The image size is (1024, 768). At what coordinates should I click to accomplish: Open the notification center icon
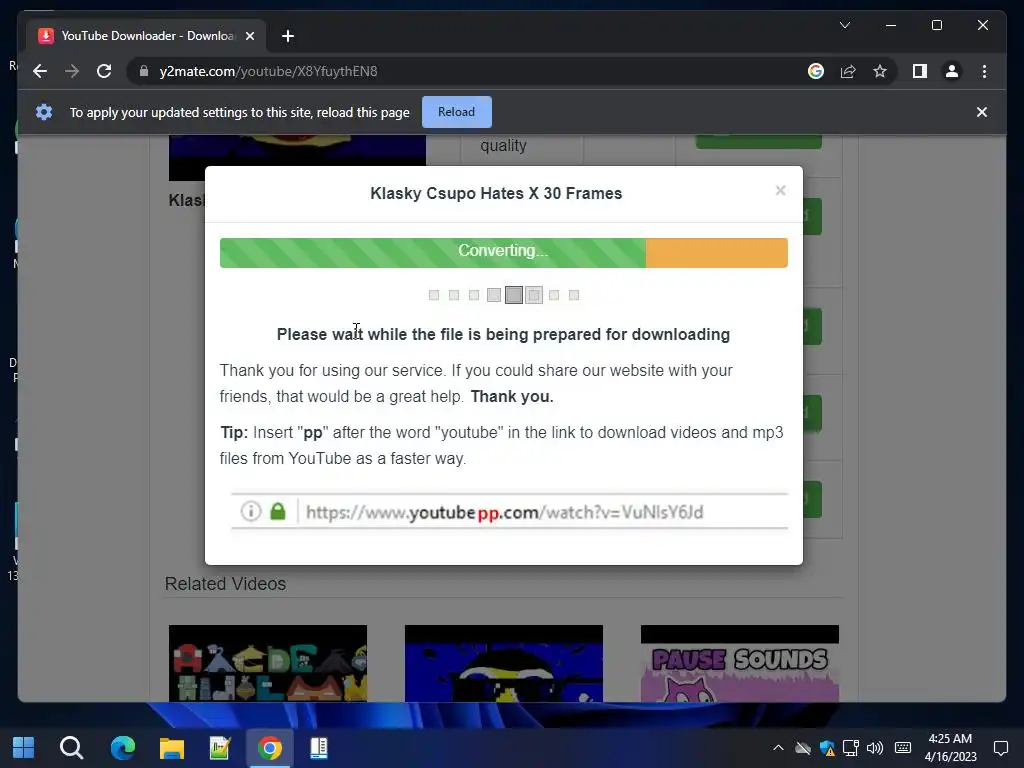point(1000,748)
